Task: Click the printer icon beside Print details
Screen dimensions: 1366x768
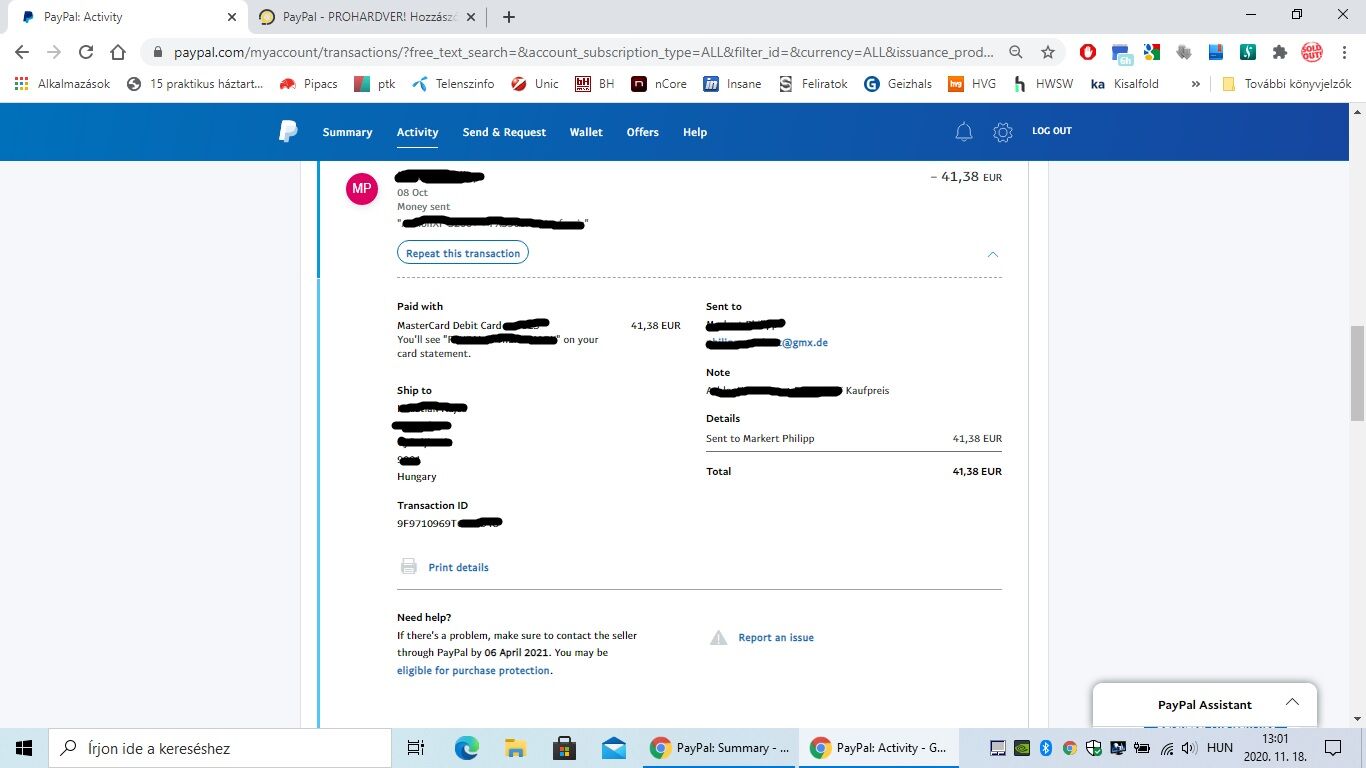Action: 408,567
